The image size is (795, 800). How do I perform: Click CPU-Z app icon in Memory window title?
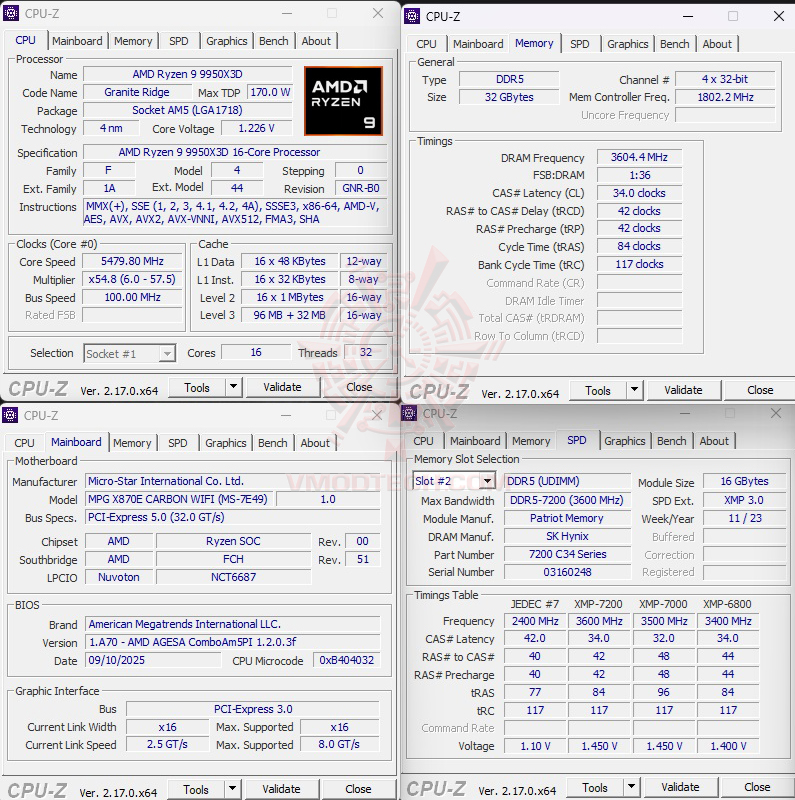click(x=412, y=16)
